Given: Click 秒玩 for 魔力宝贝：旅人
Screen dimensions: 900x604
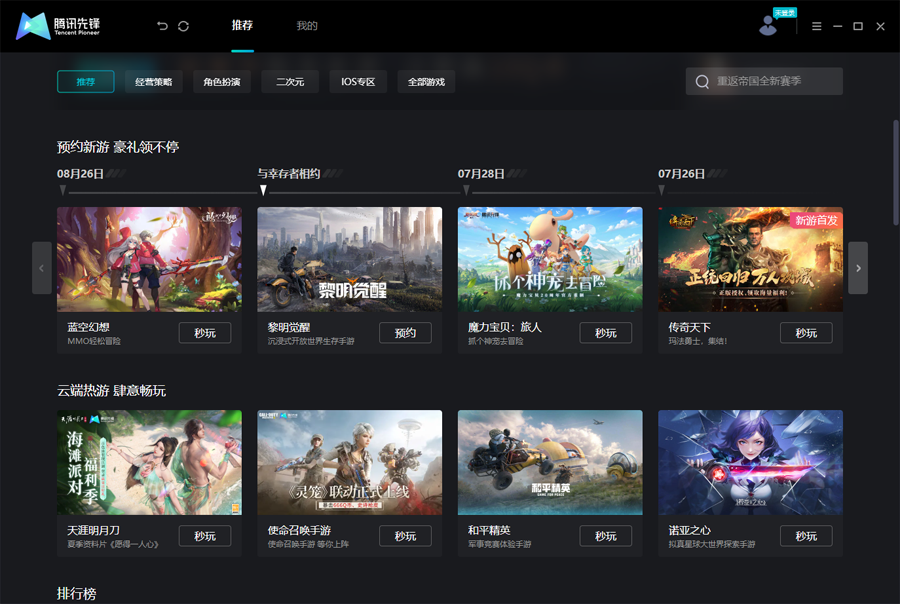Looking at the screenshot, I should tap(606, 333).
